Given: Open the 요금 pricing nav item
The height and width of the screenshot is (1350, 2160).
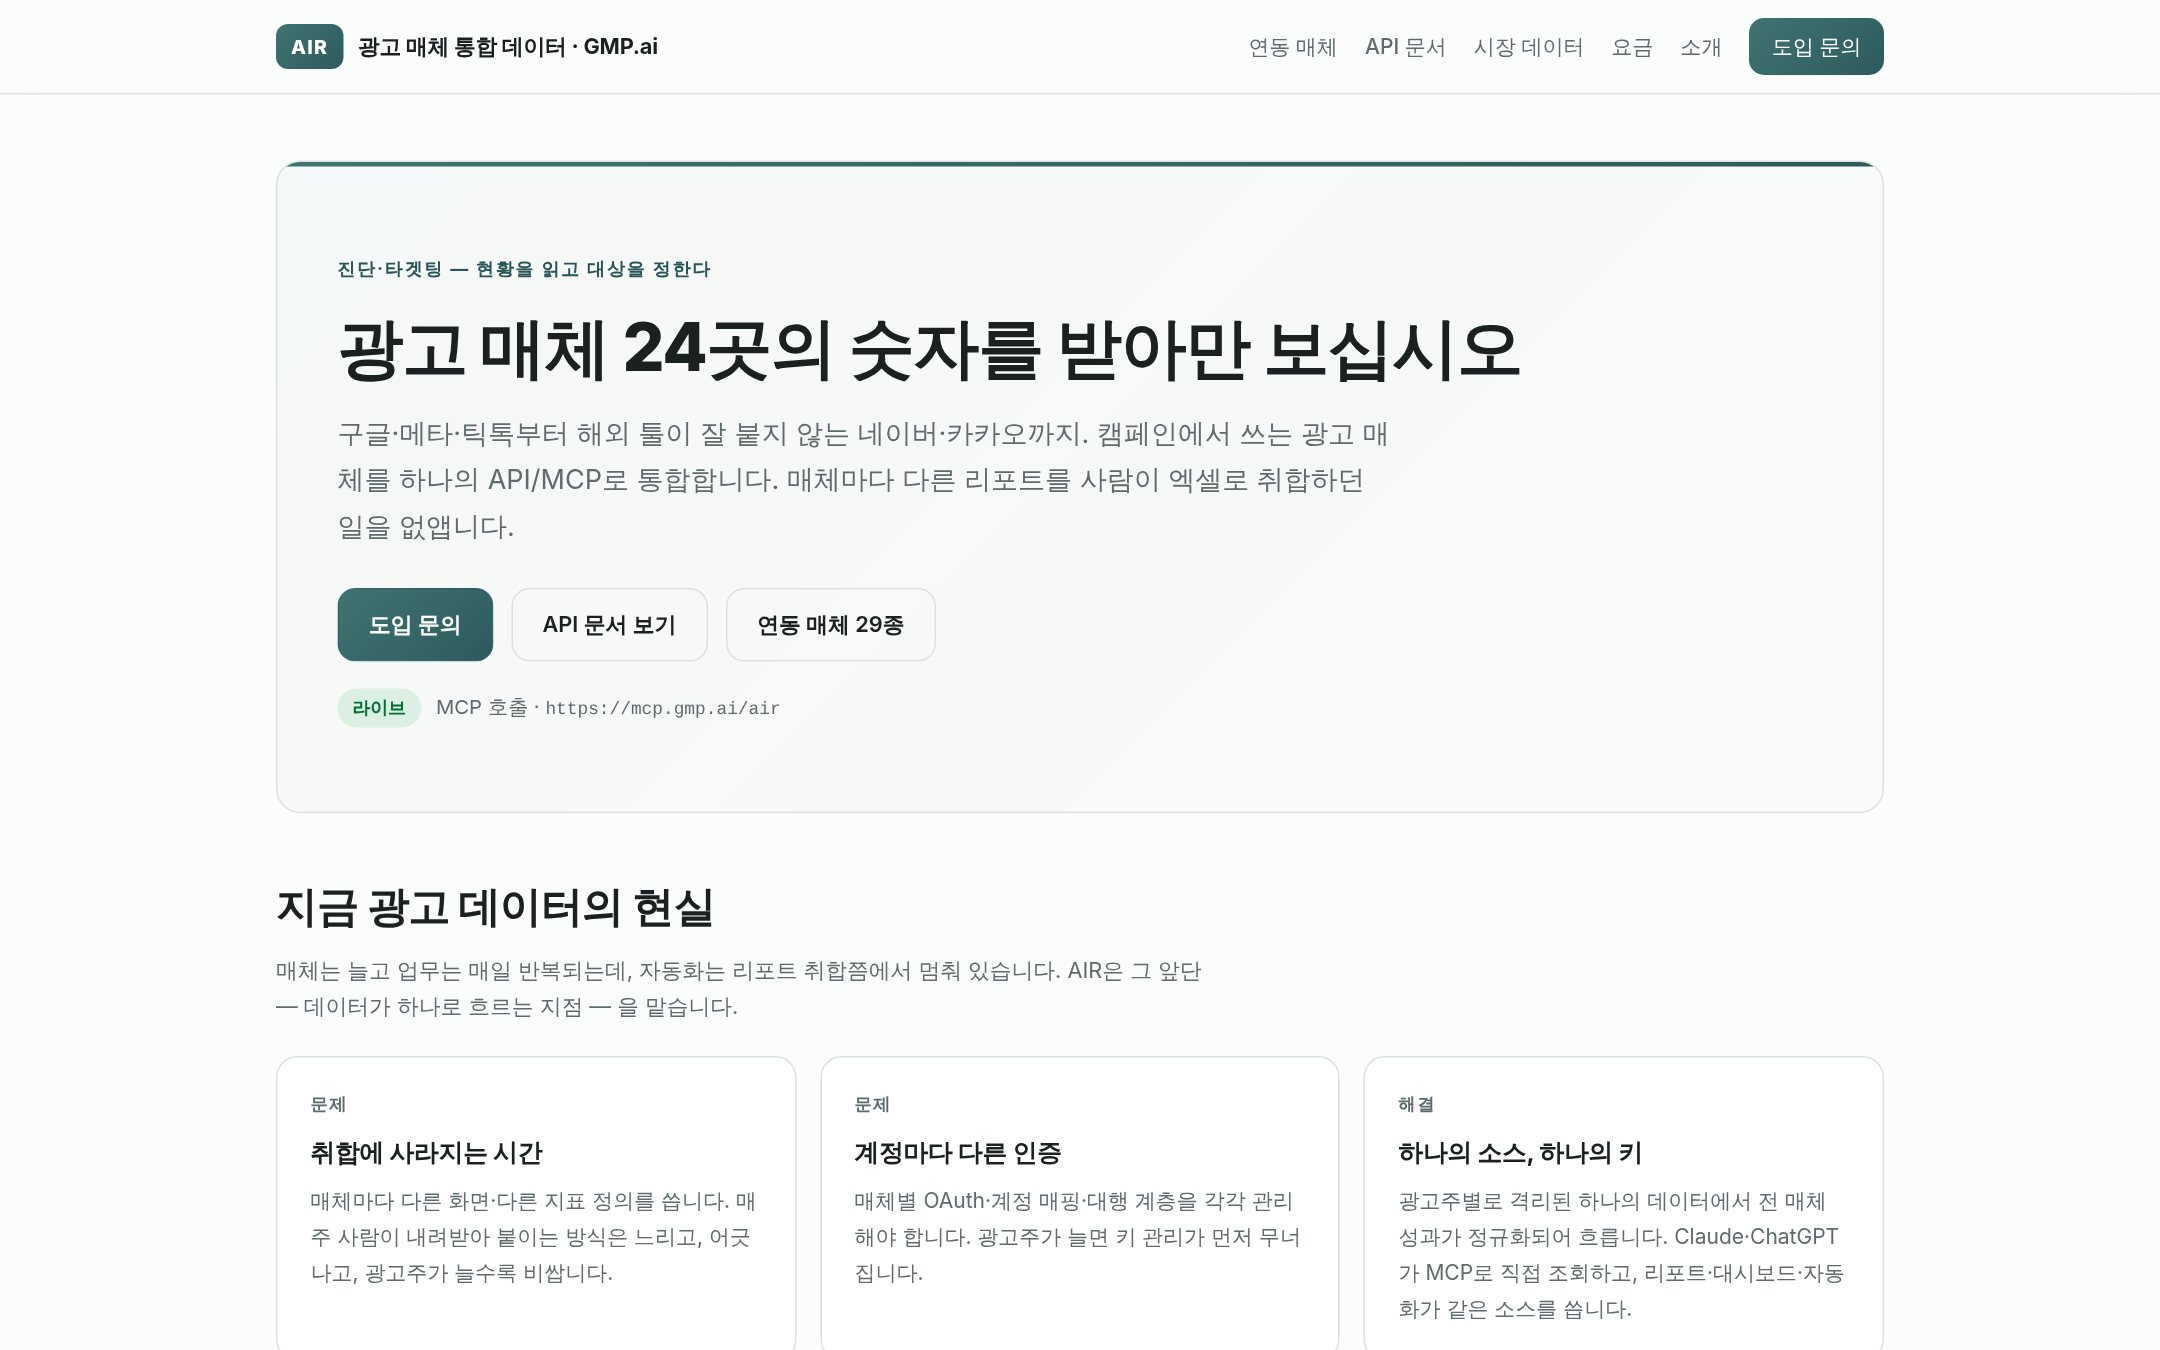Looking at the screenshot, I should [x=1631, y=47].
